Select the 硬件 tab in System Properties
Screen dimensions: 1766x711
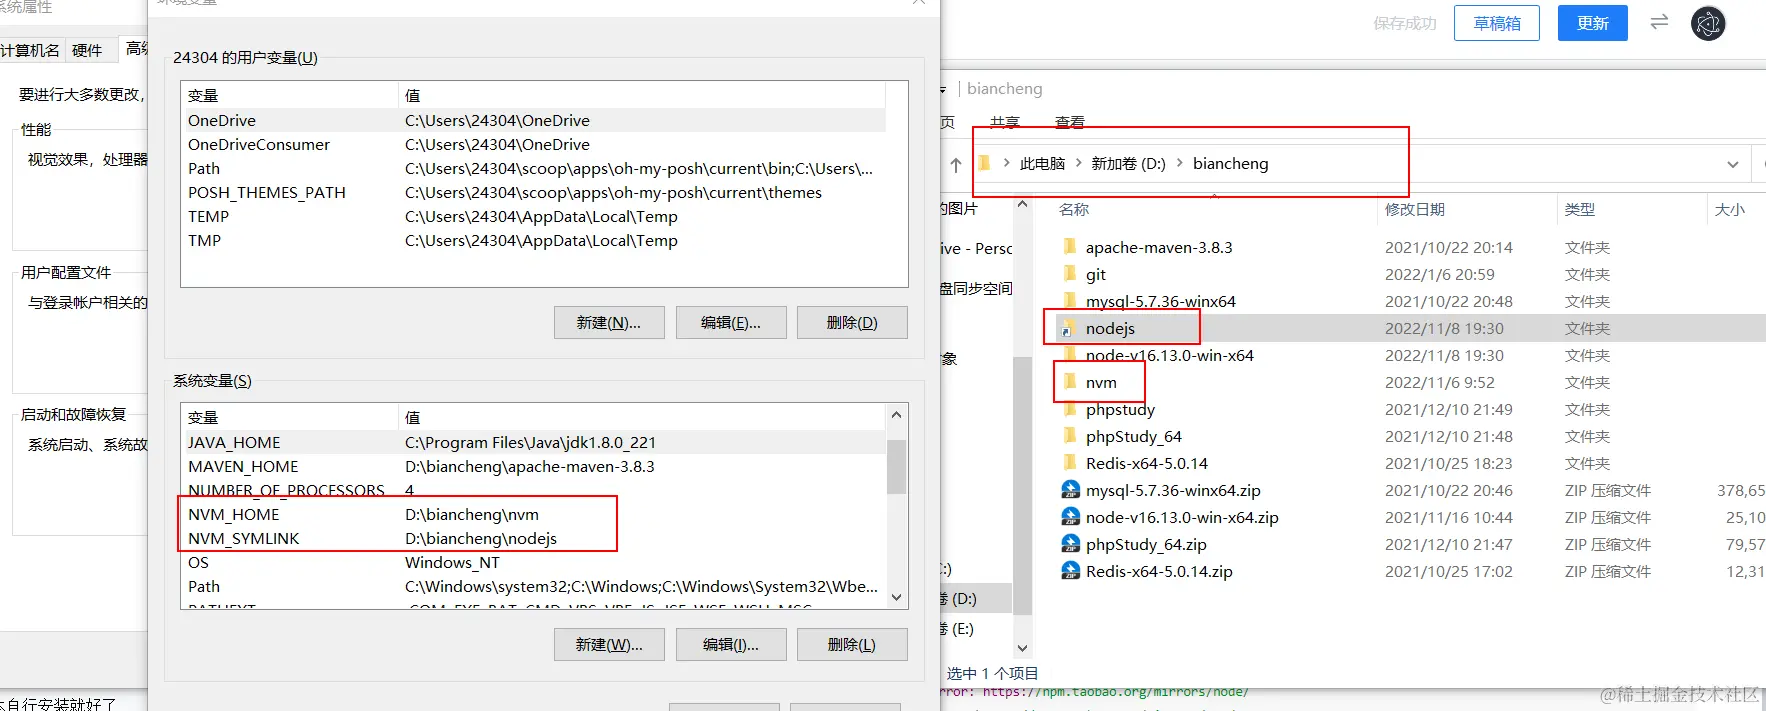point(87,50)
